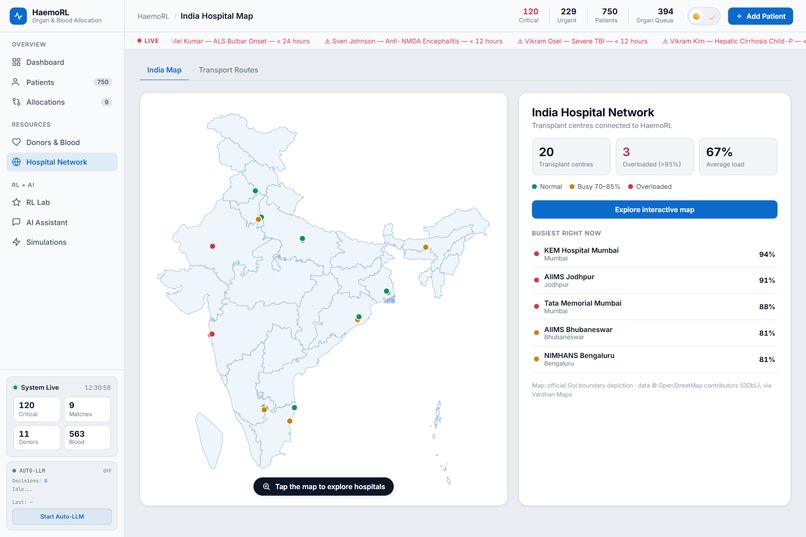Click the Start Auto-LLM button
Screen dimensions: 806x537
[x=62, y=516]
